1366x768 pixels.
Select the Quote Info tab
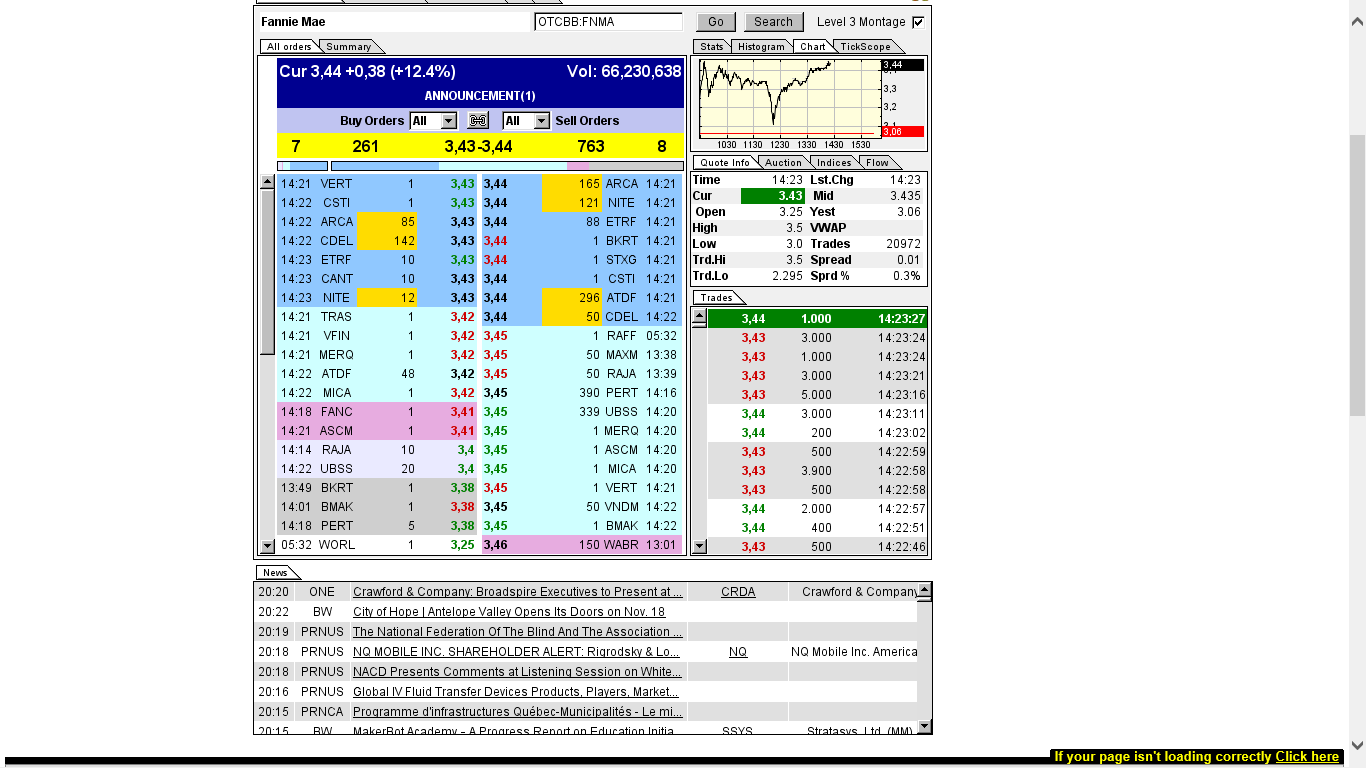pyautogui.click(x=725, y=163)
